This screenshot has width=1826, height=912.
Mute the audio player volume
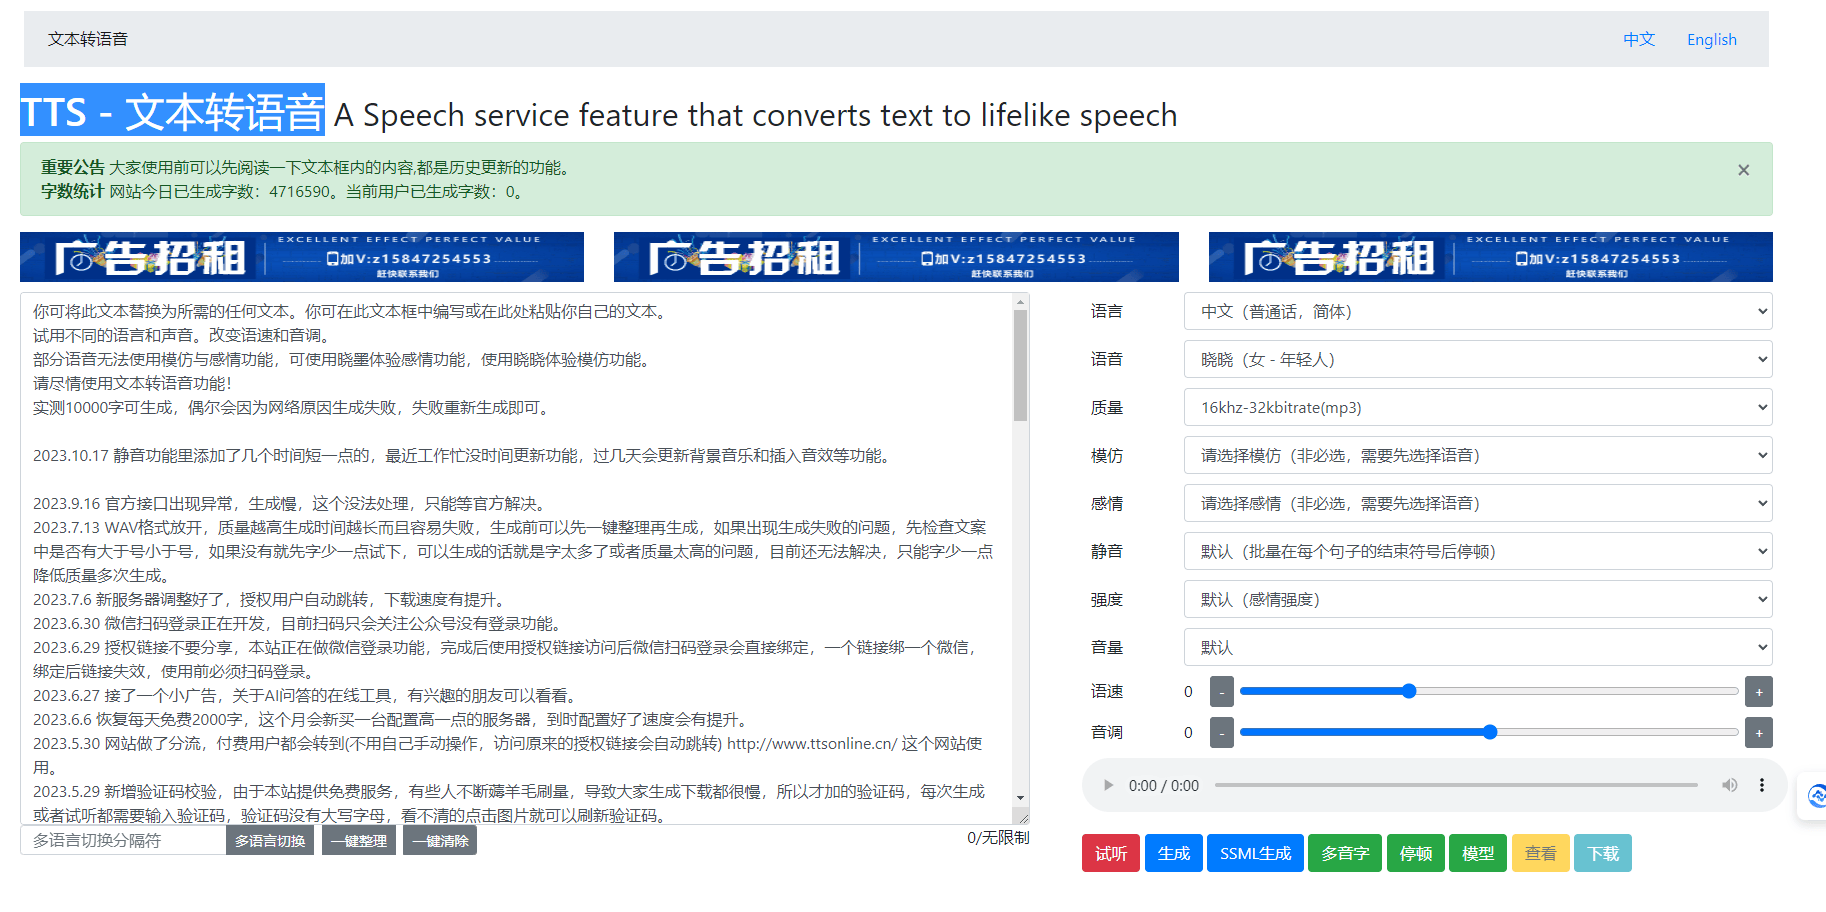tap(1729, 786)
